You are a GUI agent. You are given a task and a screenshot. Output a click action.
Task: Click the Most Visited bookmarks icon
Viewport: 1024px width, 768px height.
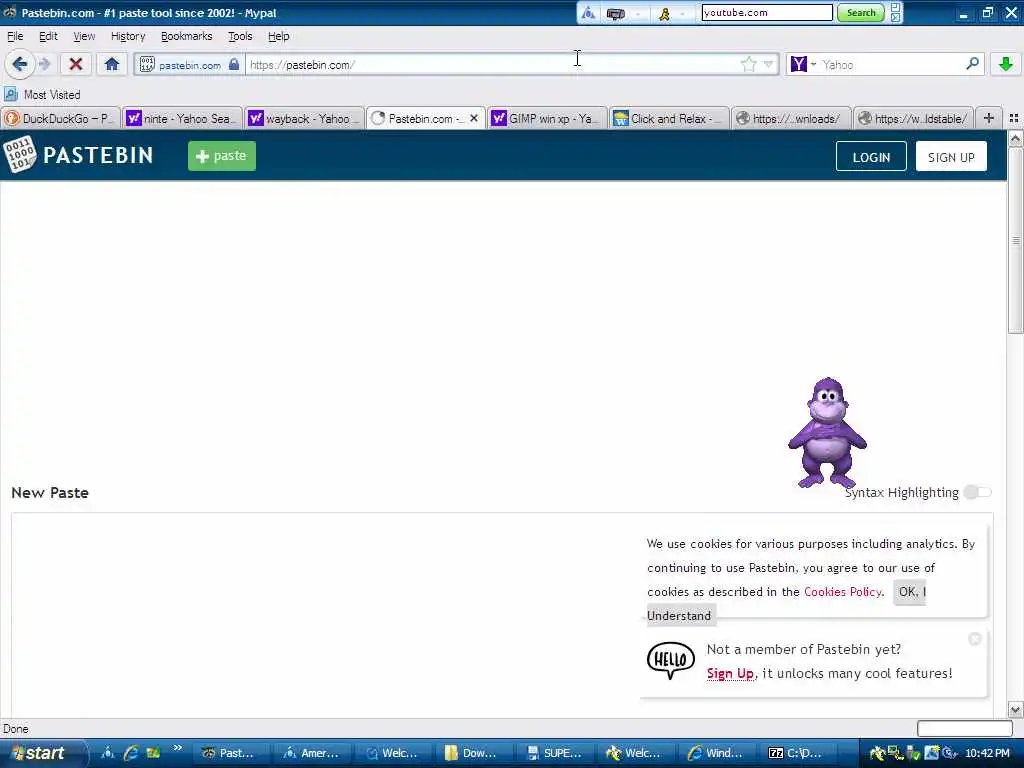[x=10, y=95]
